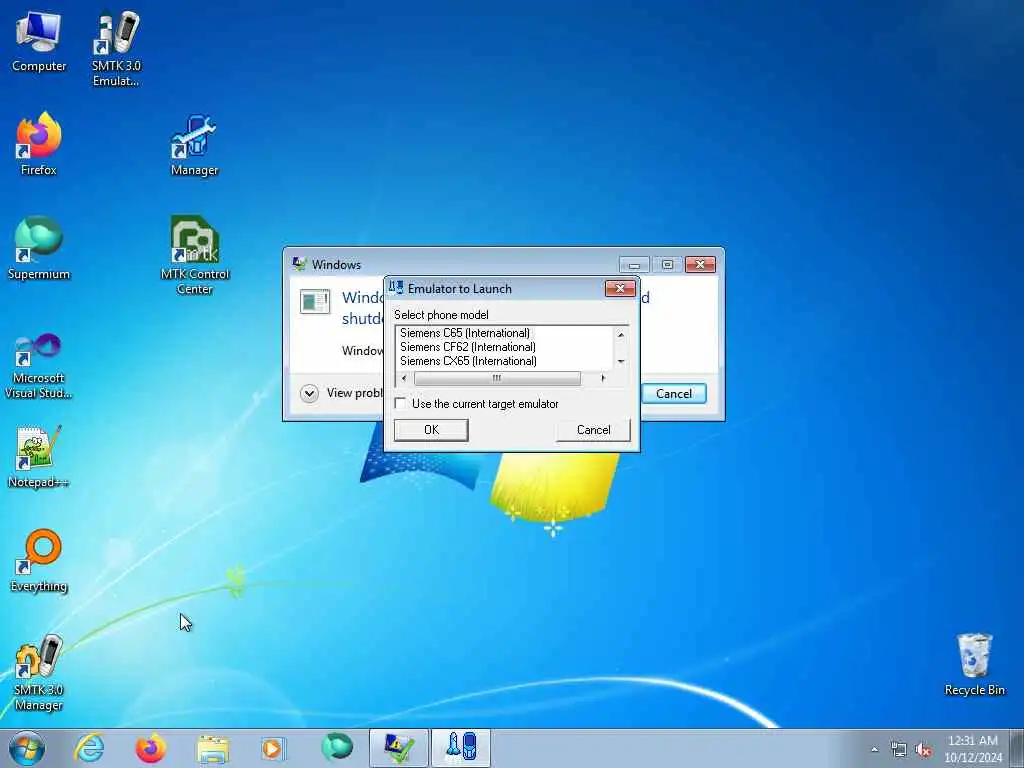The width and height of the screenshot is (1024, 768).
Task: Click the horizontal scrollbar thumb in phone list
Action: click(x=497, y=378)
